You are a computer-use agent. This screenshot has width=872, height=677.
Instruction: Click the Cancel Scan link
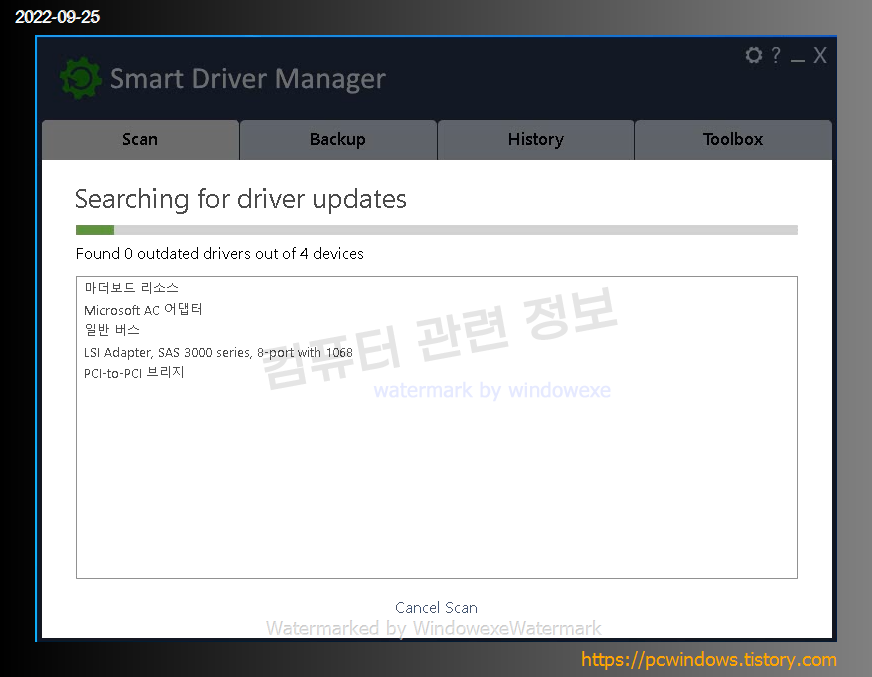click(x=436, y=607)
